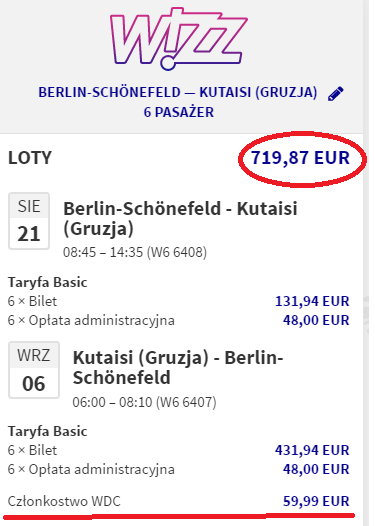Click the return flight time 06:00 – 08:10
The width and height of the screenshot is (375, 526).
tap(112, 402)
